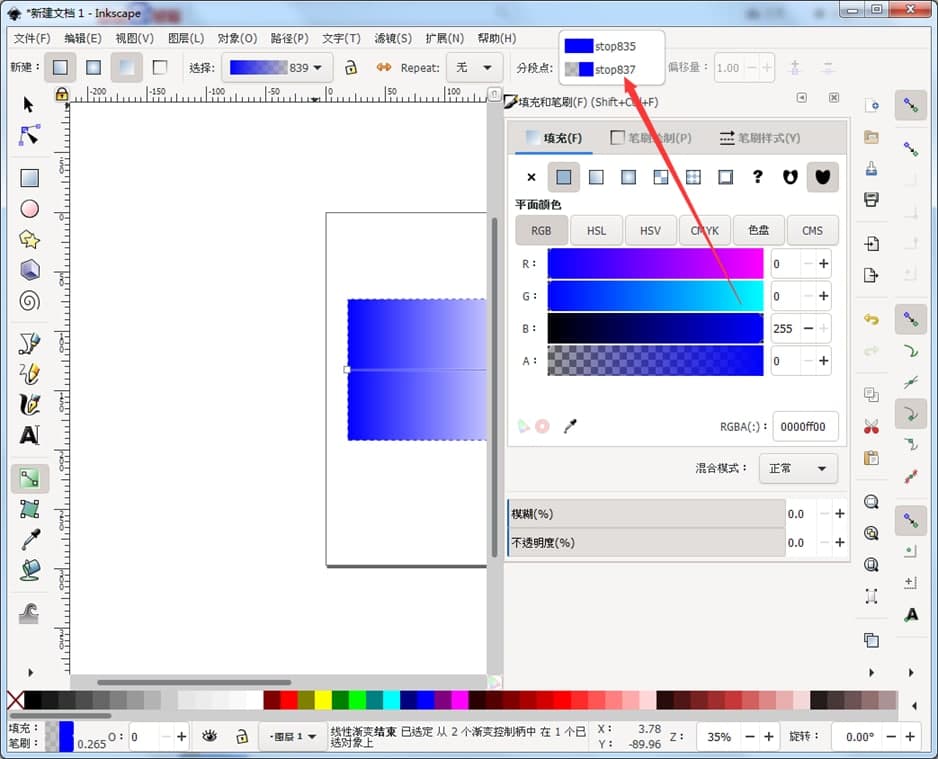Select the Star tool
Image resolution: width=938 pixels, height=759 pixels.
coord(29,239)
